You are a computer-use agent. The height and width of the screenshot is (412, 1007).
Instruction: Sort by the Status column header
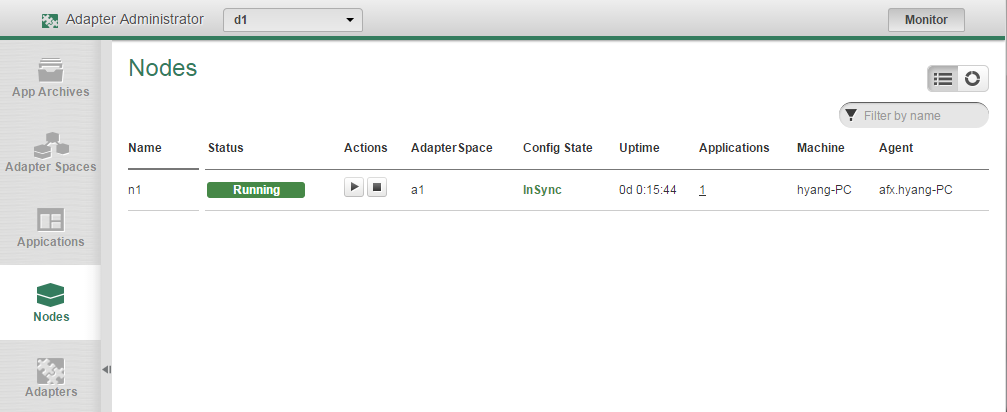[x=225, y=148]
